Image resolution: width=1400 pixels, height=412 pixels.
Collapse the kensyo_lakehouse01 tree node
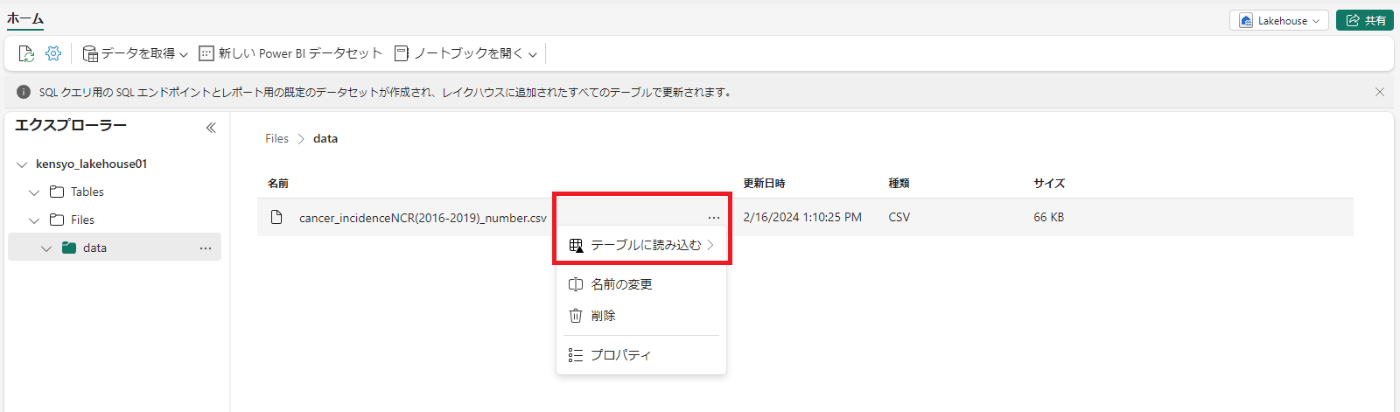point(23,164)
